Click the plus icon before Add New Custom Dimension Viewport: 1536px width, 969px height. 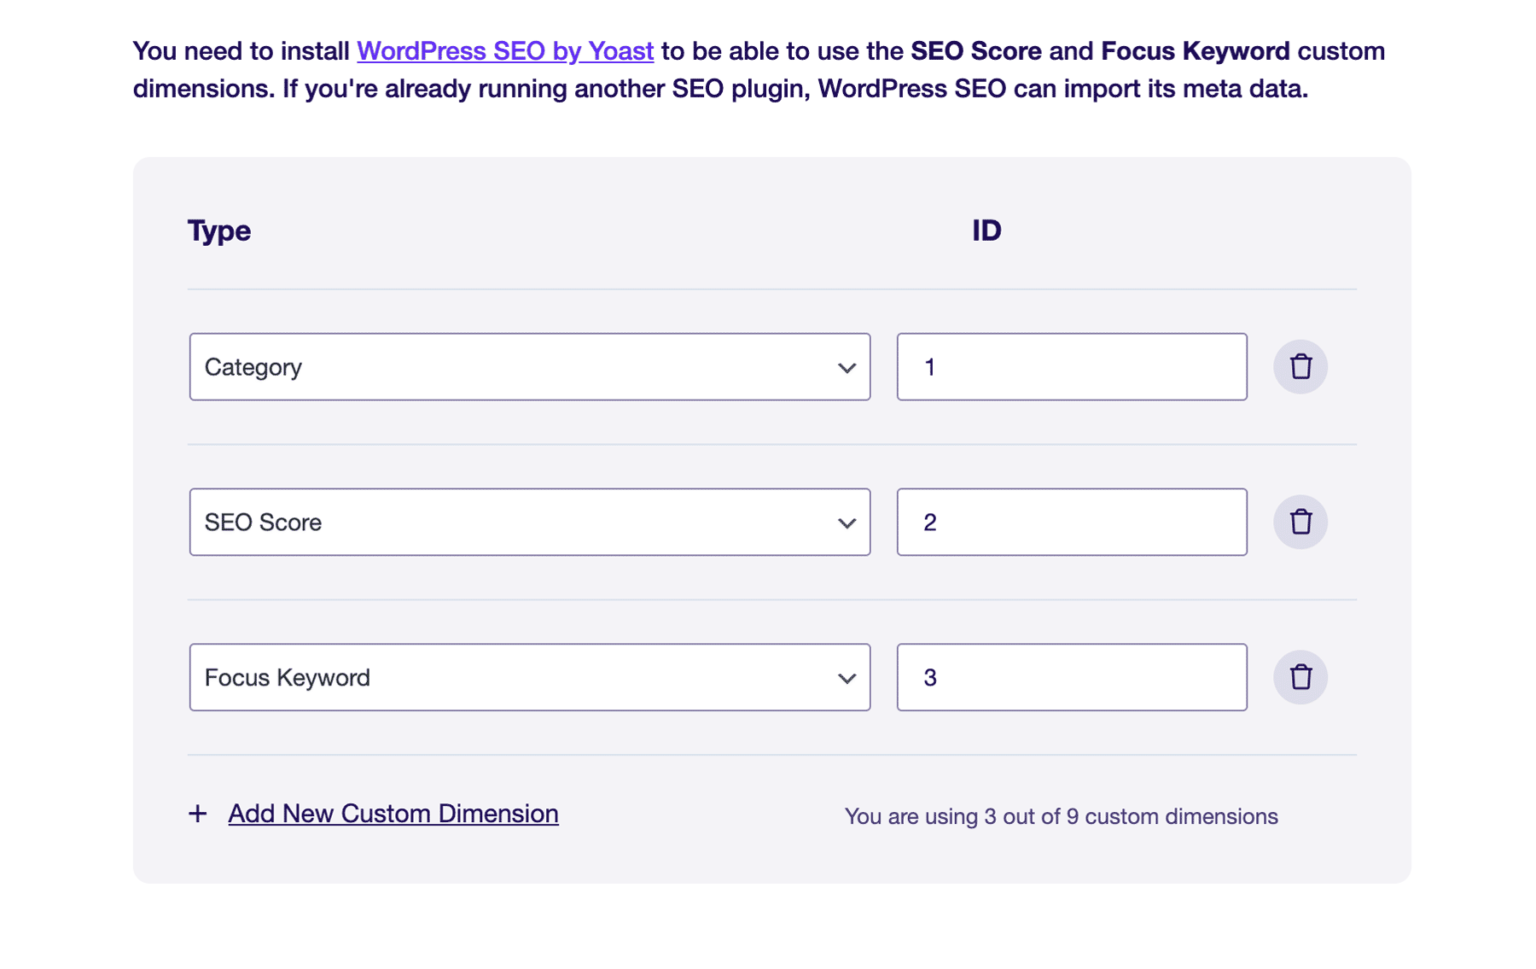tap(198, 814)
